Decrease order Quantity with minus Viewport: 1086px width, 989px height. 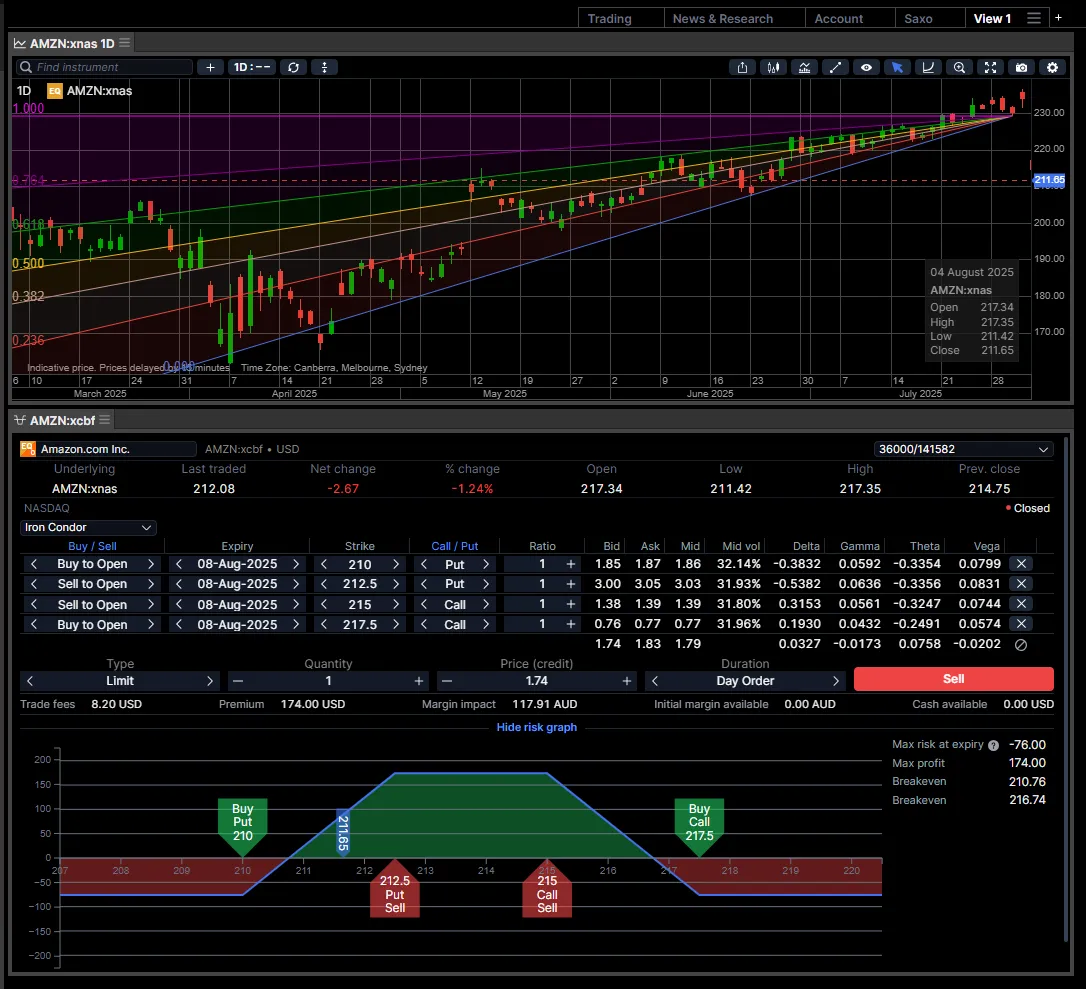(238, 681)
